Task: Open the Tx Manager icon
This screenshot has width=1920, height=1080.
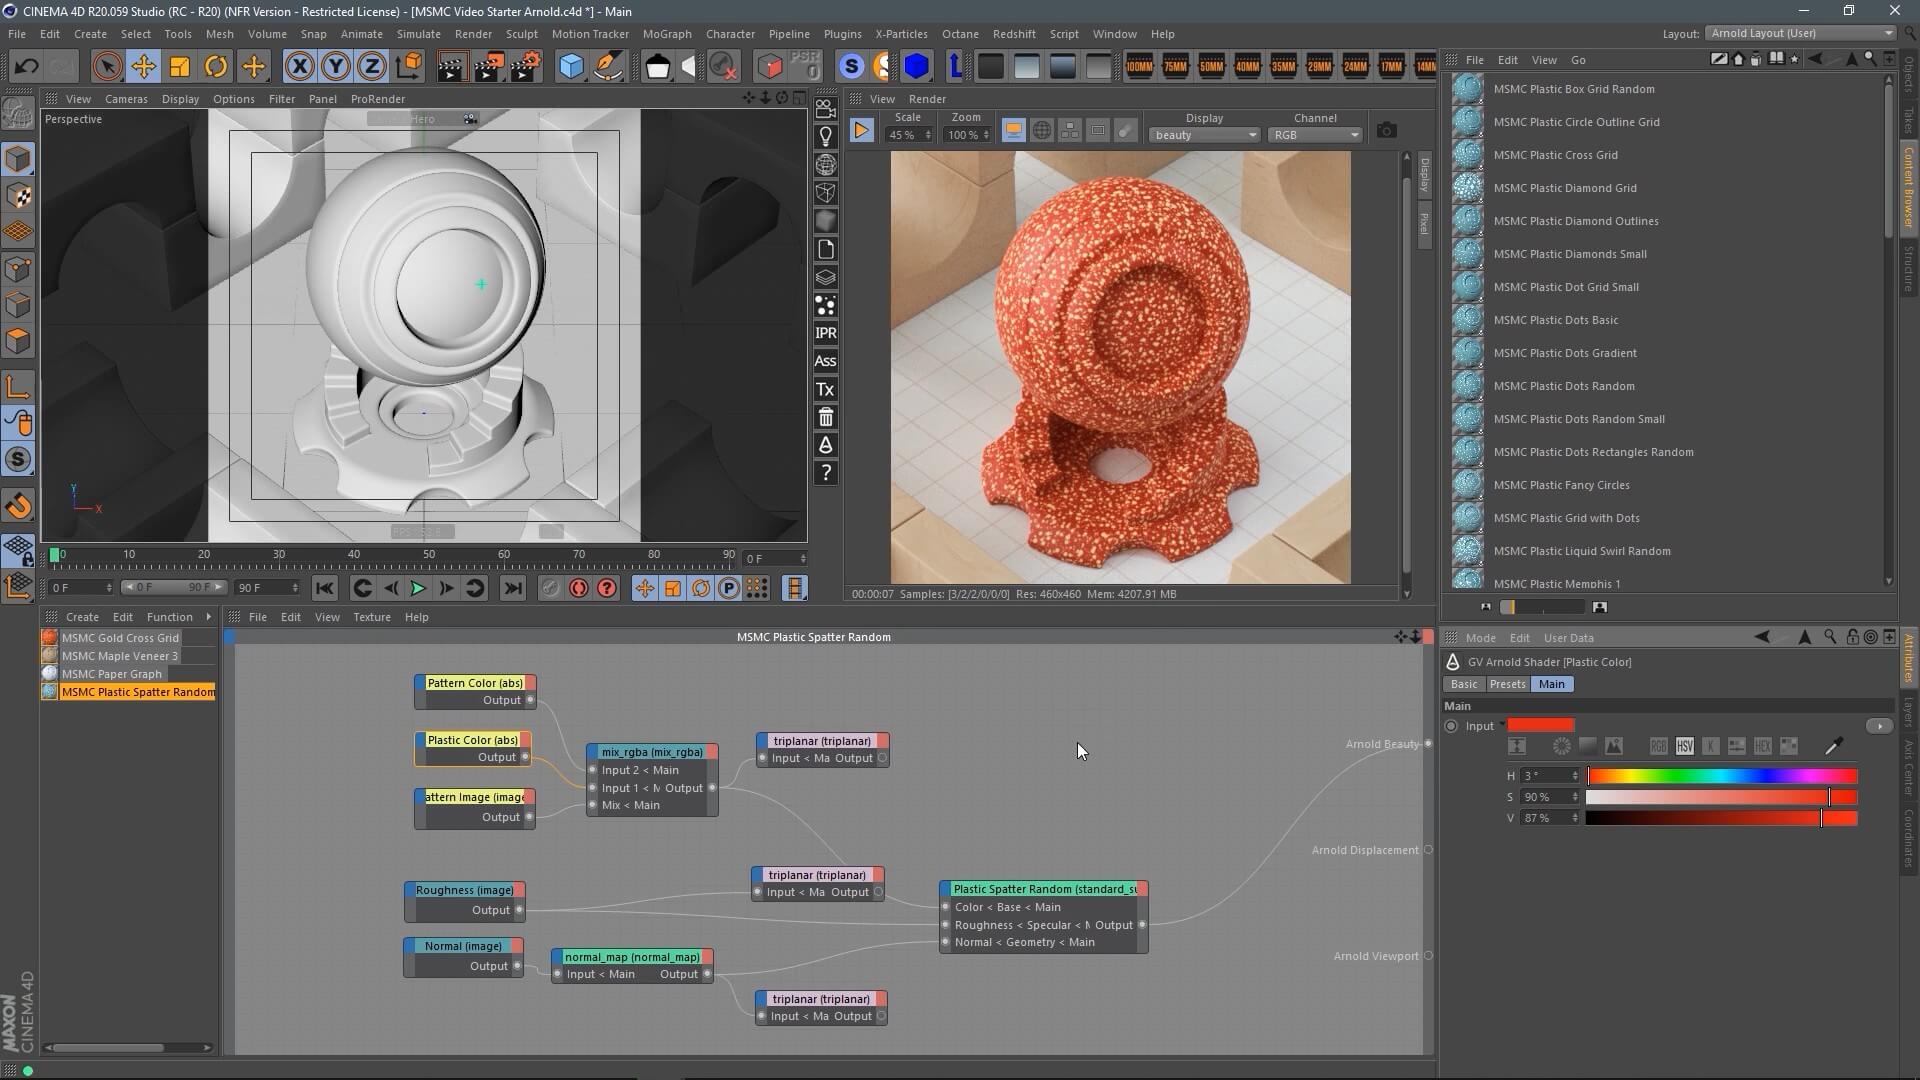Action: coord(825,389)
